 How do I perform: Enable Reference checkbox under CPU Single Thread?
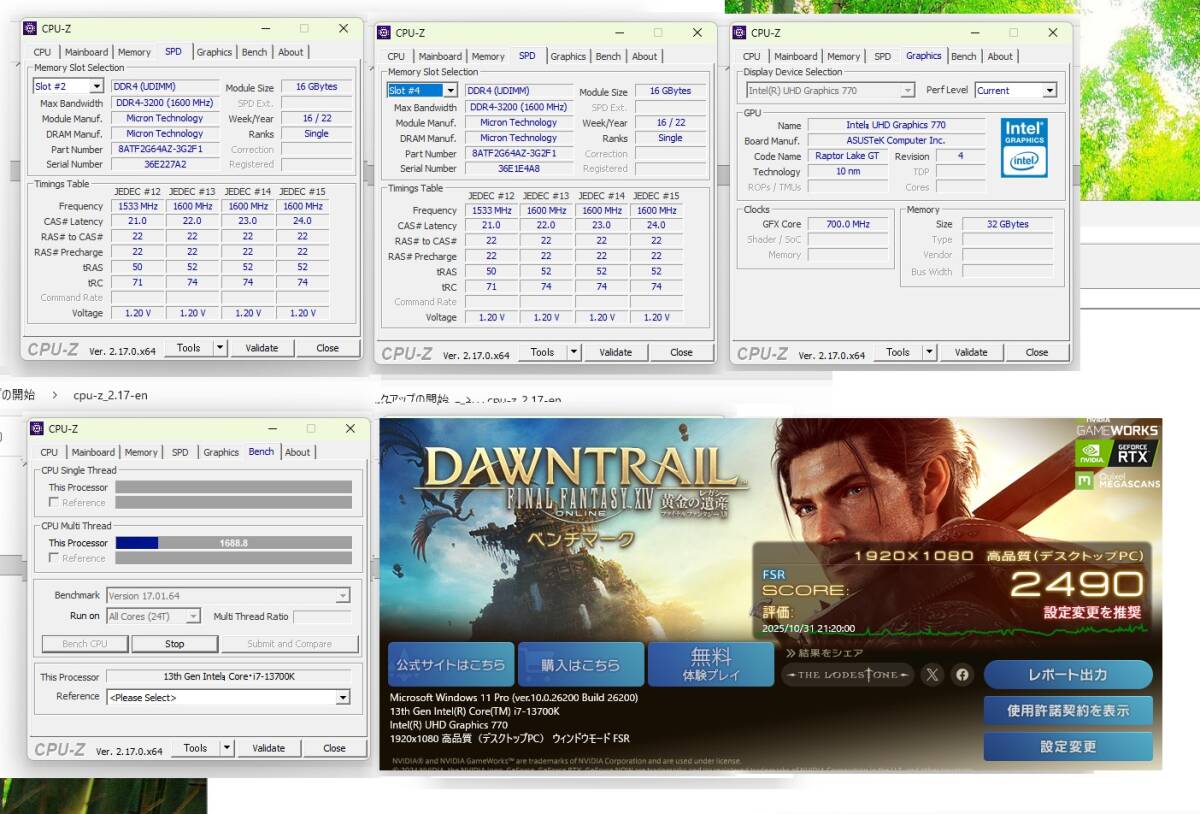[x=54, y=503]
